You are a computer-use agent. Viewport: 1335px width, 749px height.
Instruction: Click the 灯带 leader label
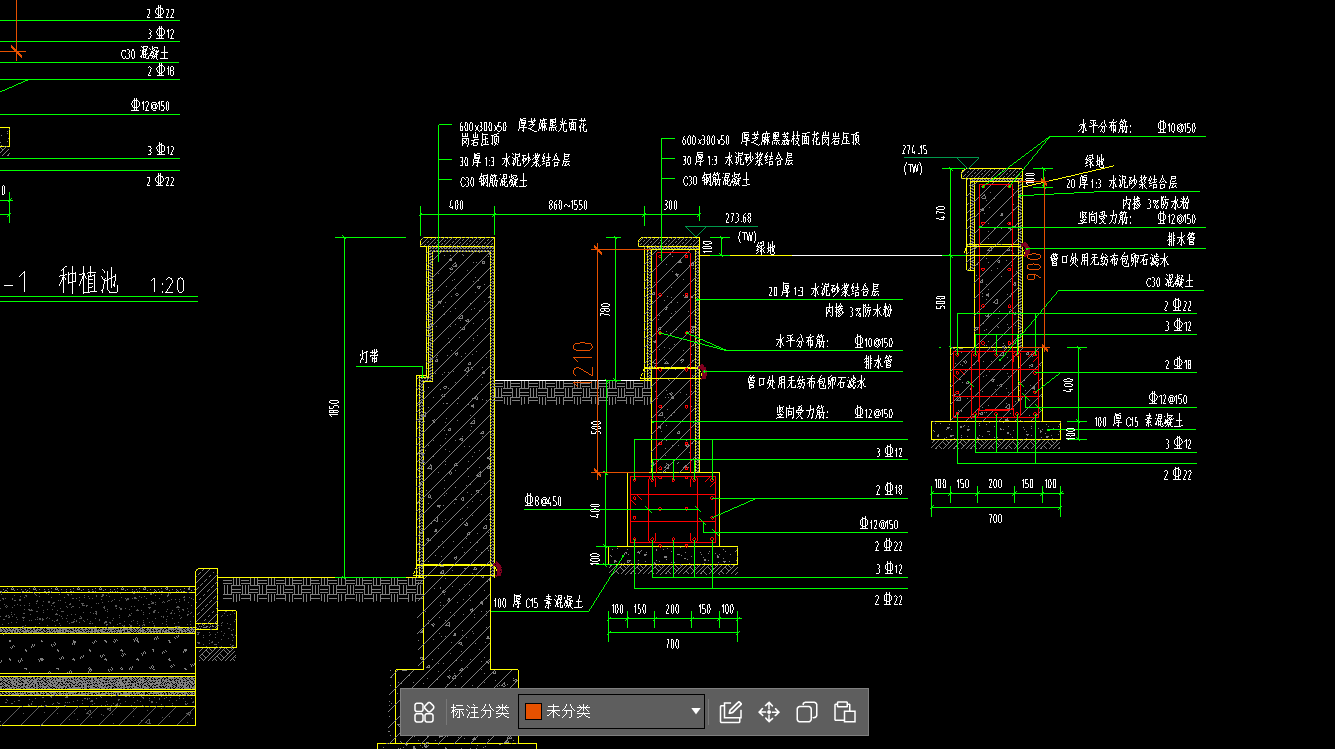pyautogui.click(x=369, y=355)
